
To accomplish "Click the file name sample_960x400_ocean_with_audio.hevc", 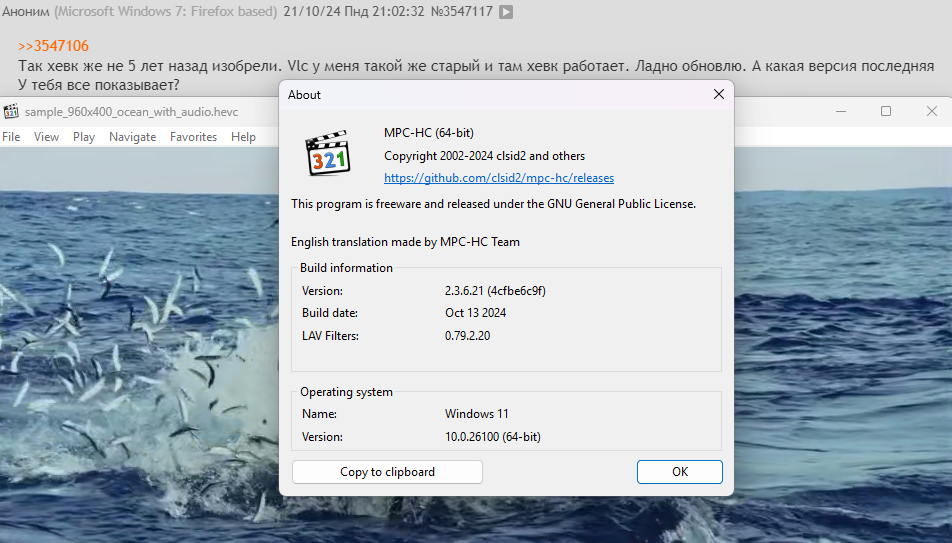I will click(x=131, y=112).
